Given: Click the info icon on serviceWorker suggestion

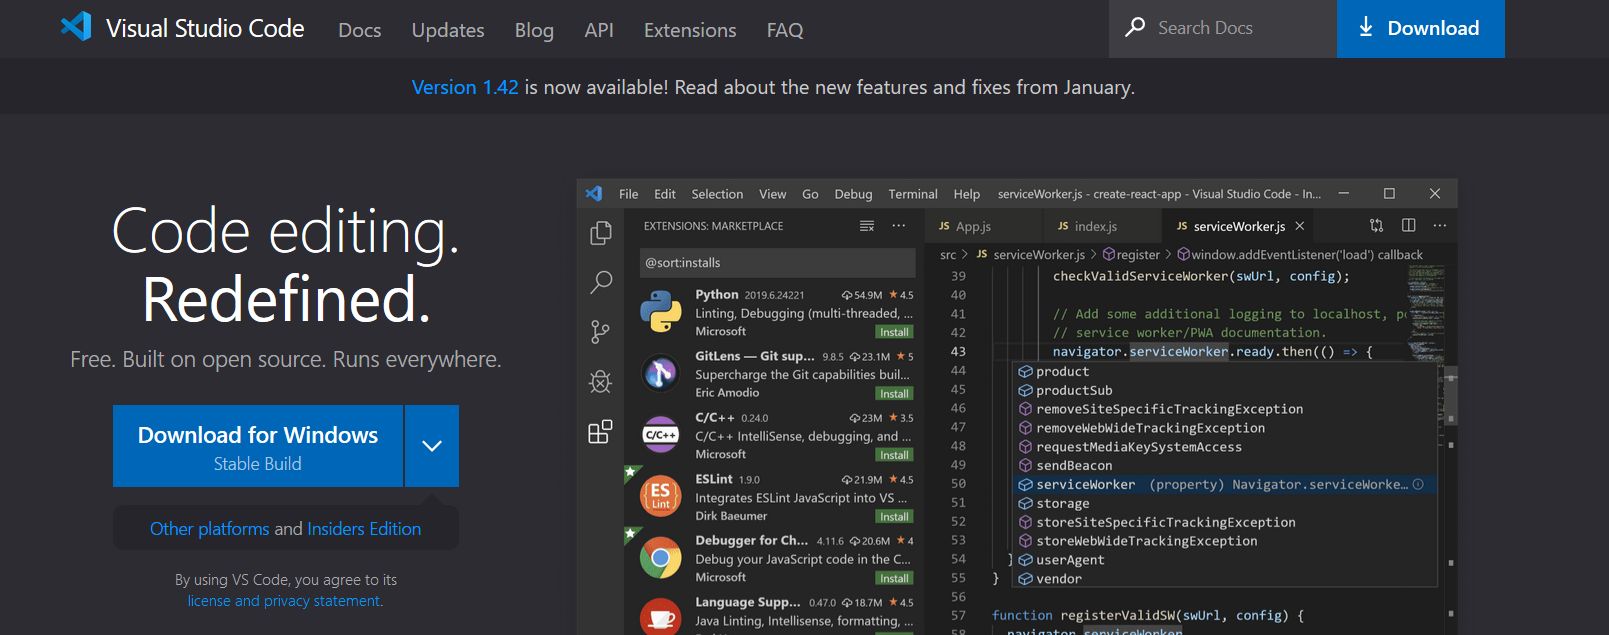Looking at the screenshot, I should (1418, 484).
